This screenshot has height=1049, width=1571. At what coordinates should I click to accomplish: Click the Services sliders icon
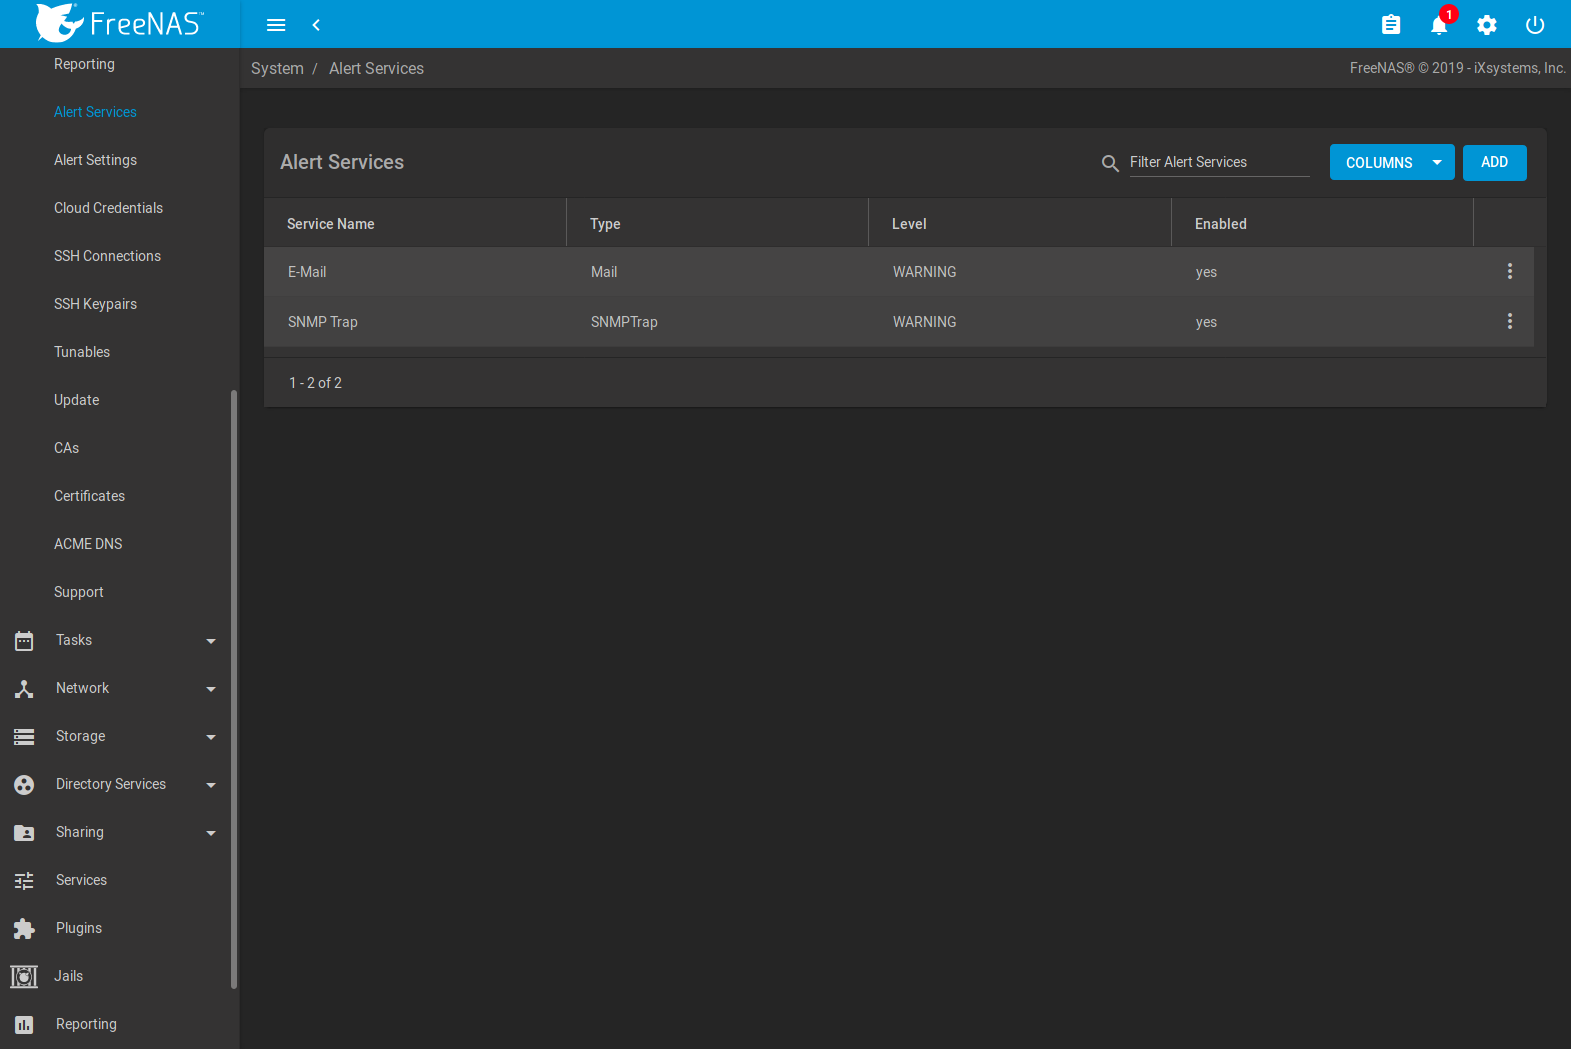point(24,880)
